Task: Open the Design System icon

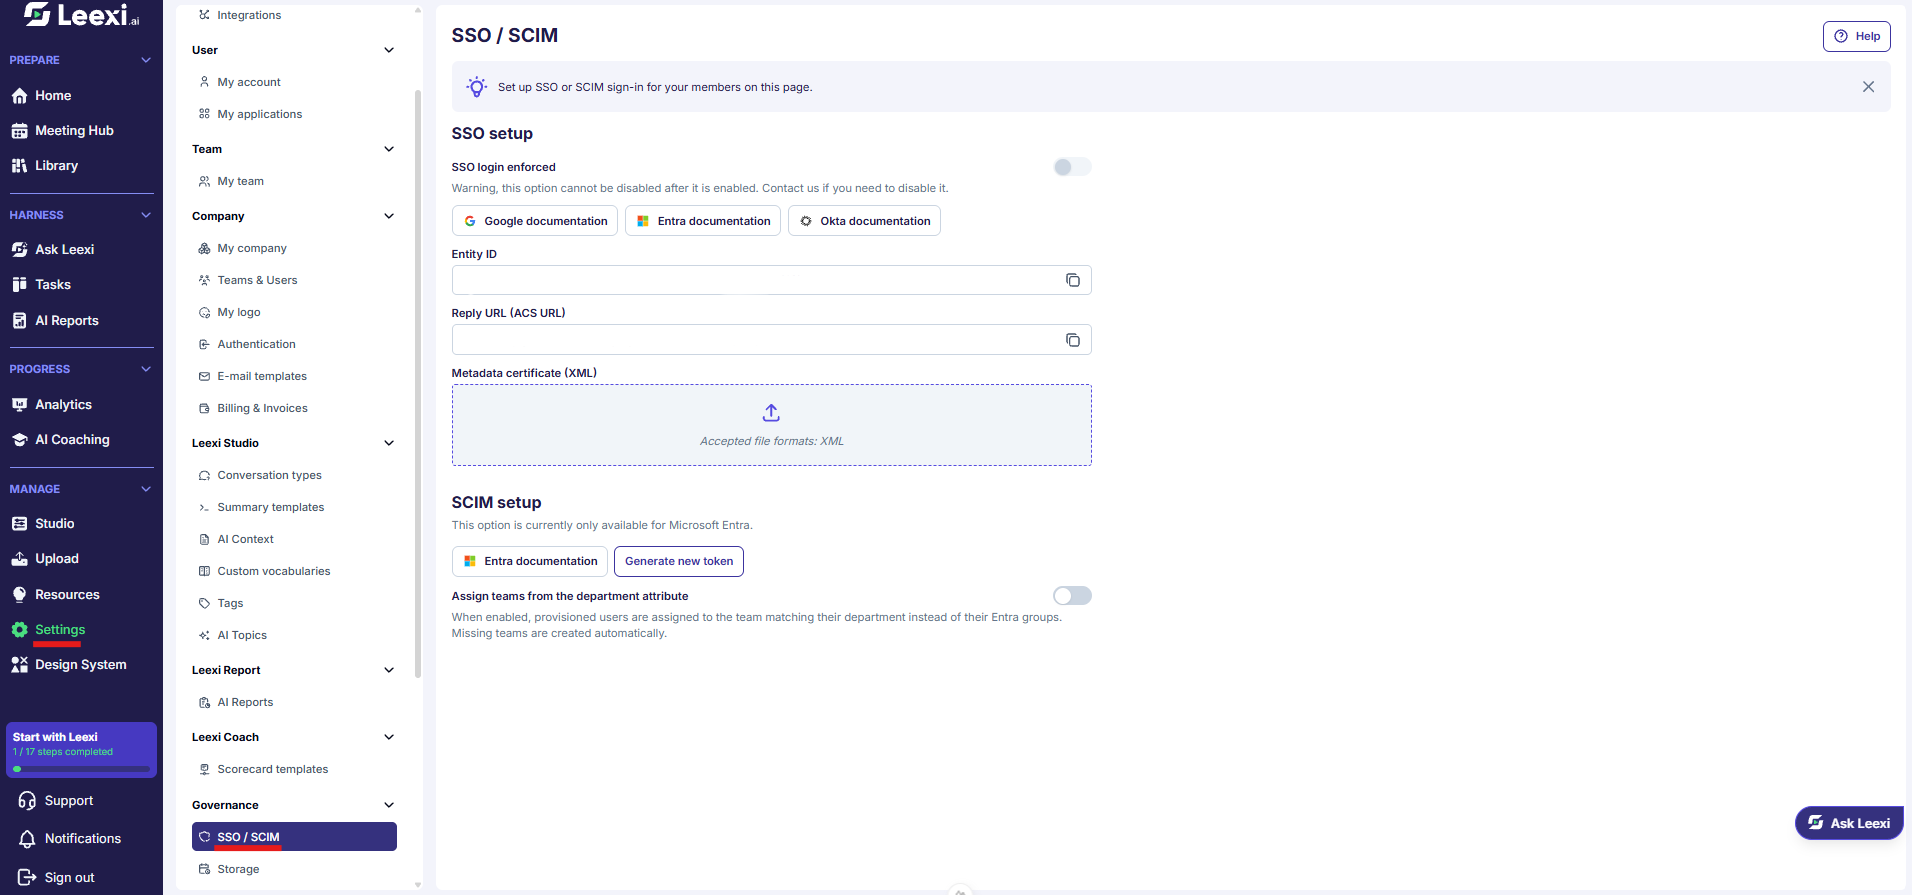Action: pos(19,665)
